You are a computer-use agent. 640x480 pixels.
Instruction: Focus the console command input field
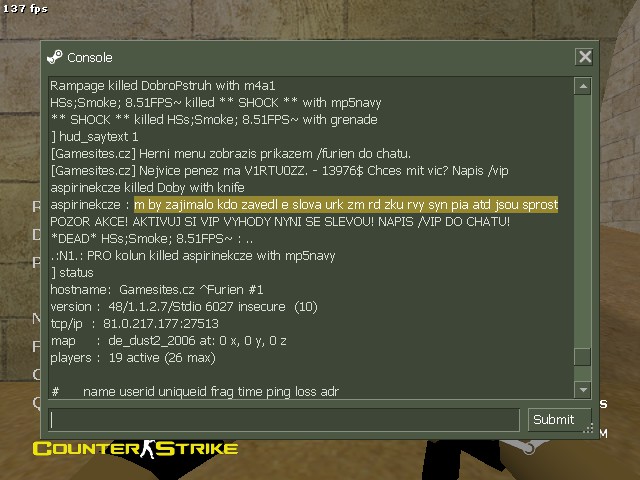click(284, 420)
